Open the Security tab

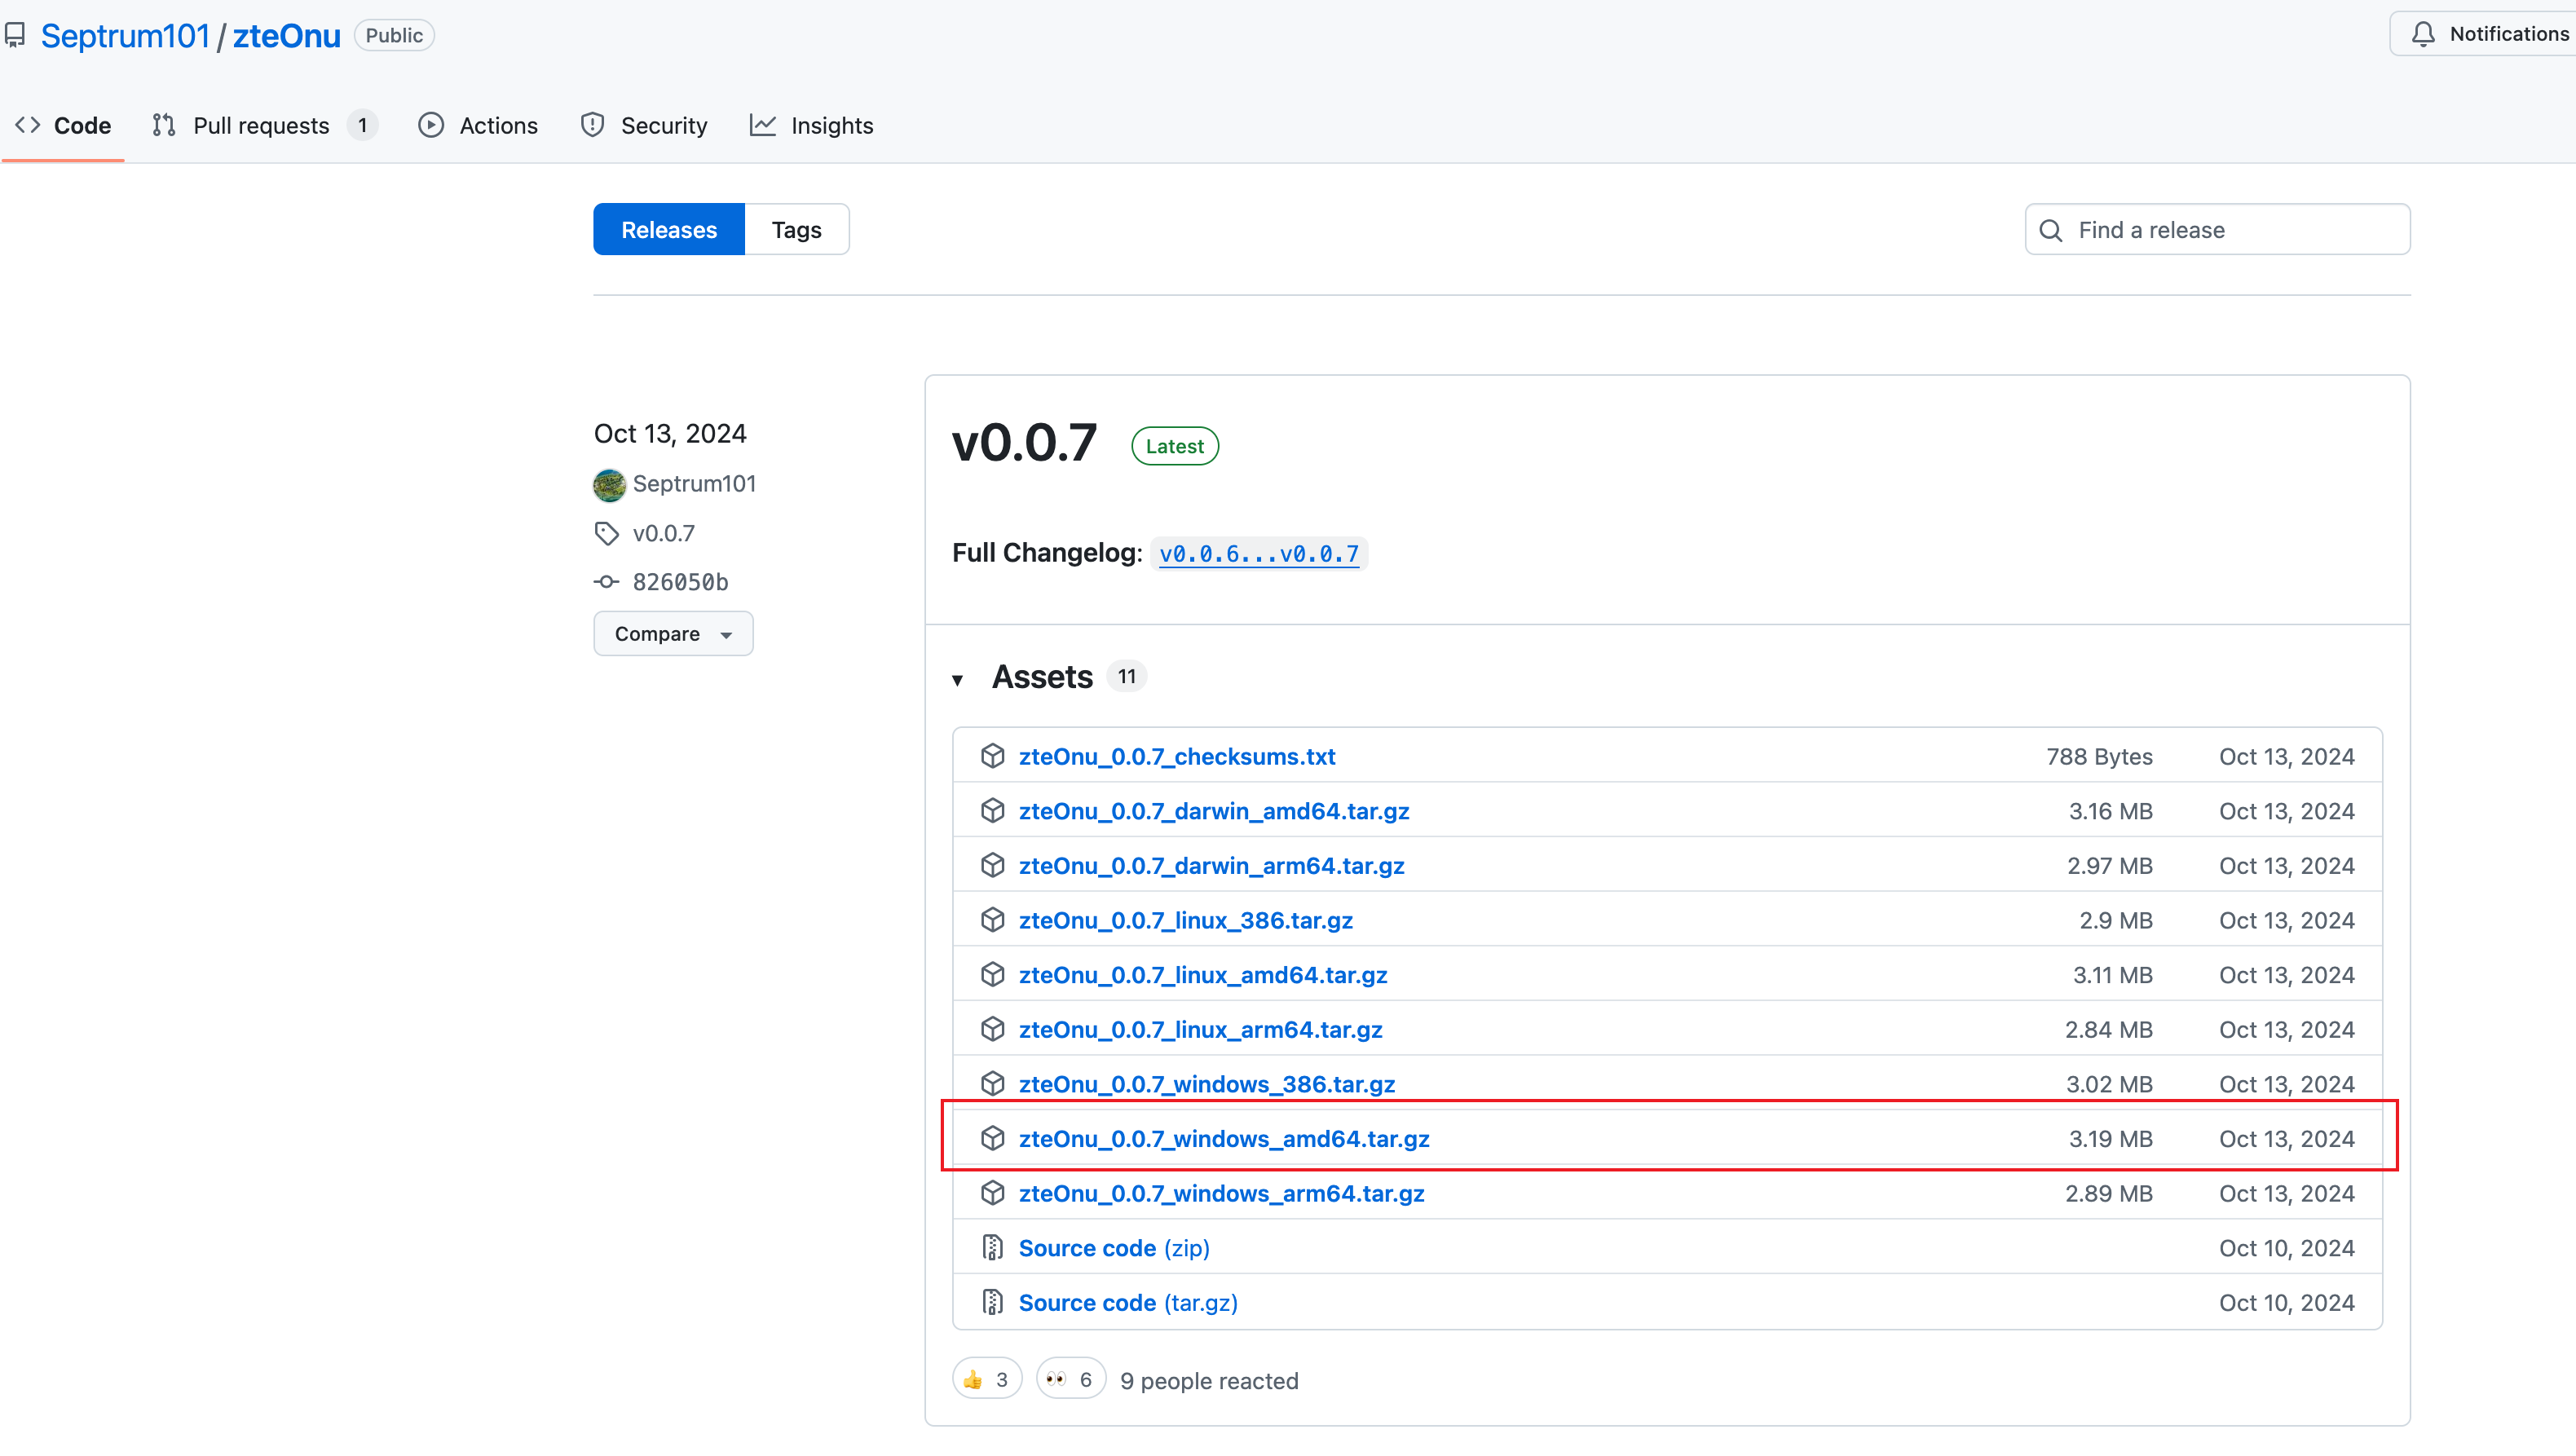644,126
